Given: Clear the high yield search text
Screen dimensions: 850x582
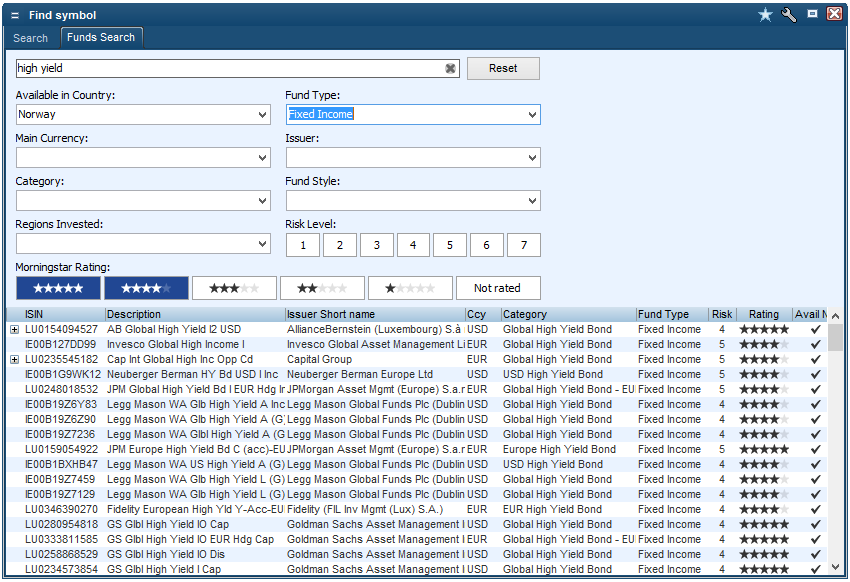Looking at the screenshot, I should click(450, 68).
